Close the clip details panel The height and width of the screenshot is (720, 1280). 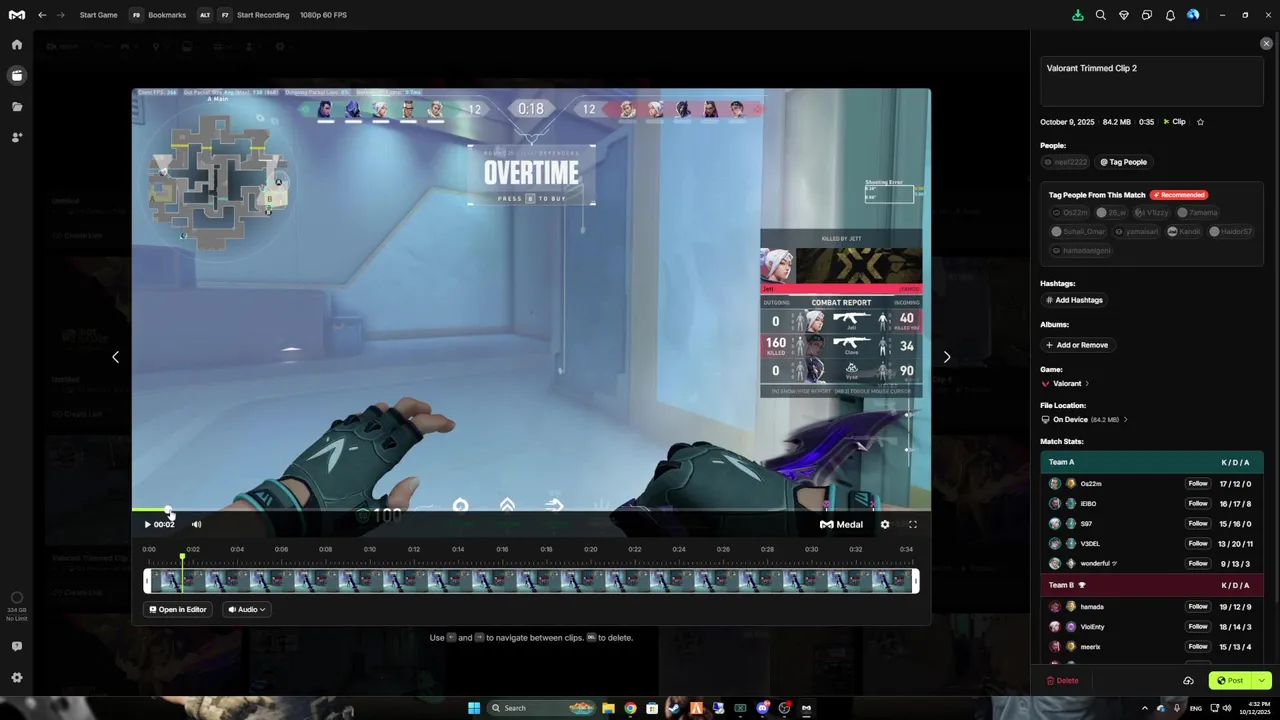point(1266,43)
